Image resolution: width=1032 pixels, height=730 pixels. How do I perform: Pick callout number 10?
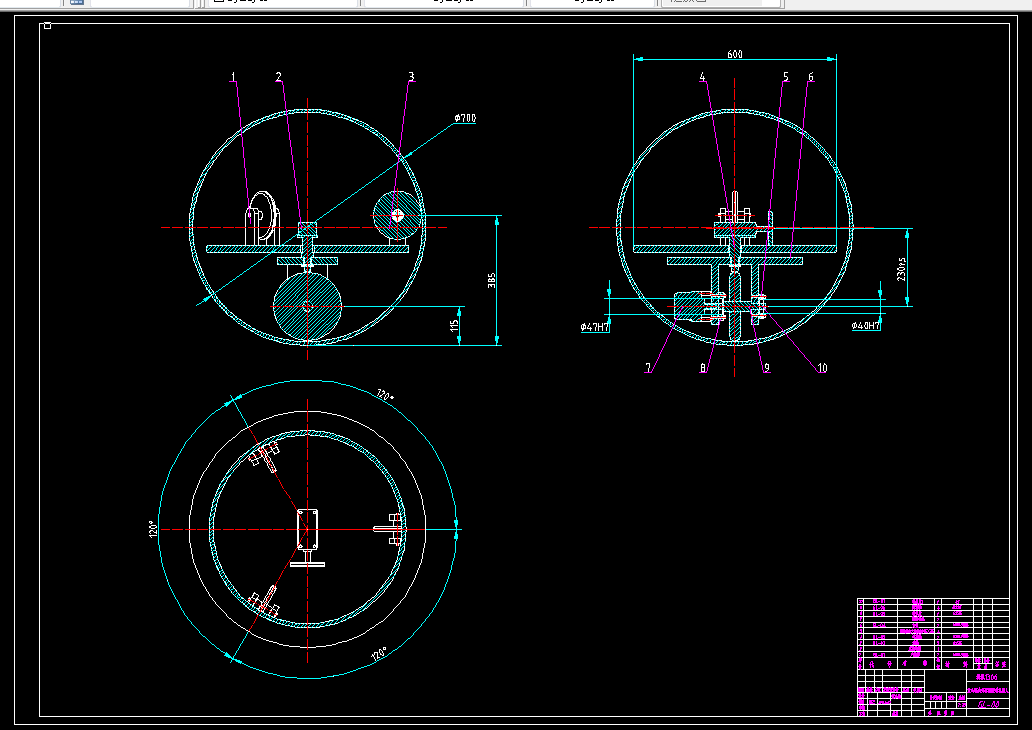[822, 368]
